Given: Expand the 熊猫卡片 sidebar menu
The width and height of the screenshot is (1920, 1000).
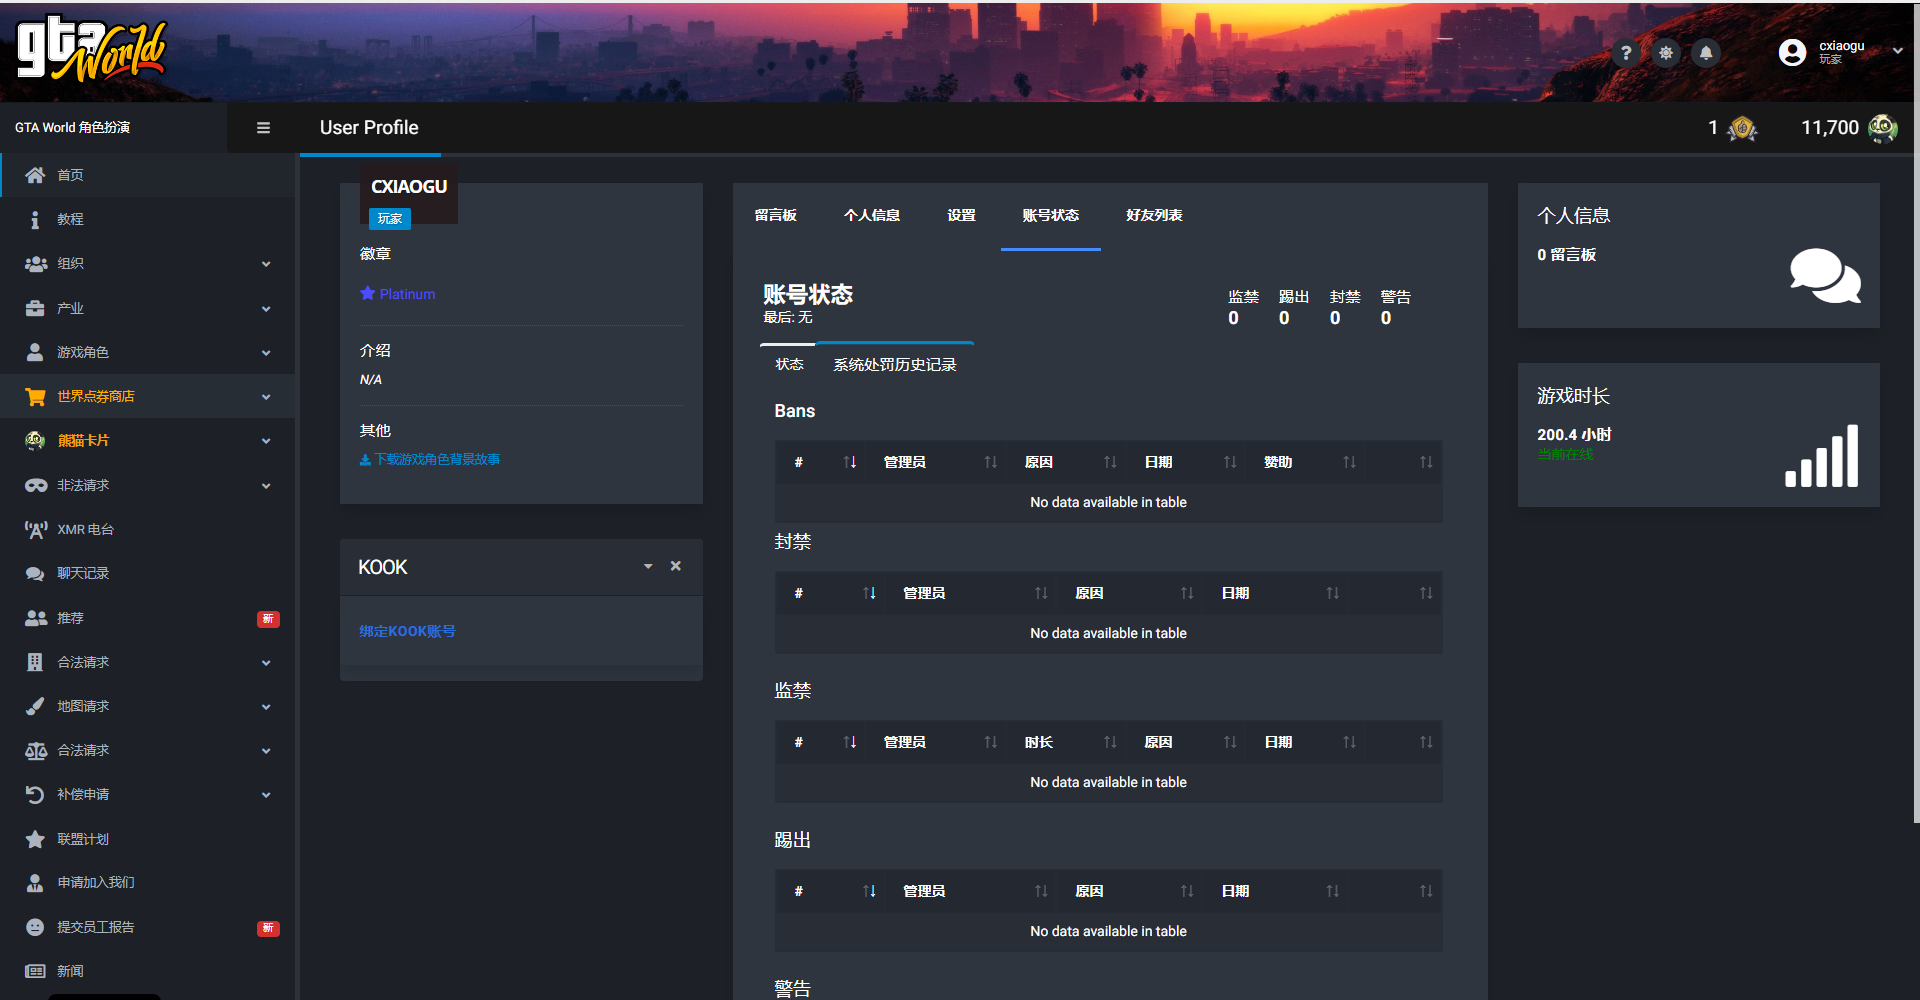Looking at the screenshot, I should coord(266,441).
